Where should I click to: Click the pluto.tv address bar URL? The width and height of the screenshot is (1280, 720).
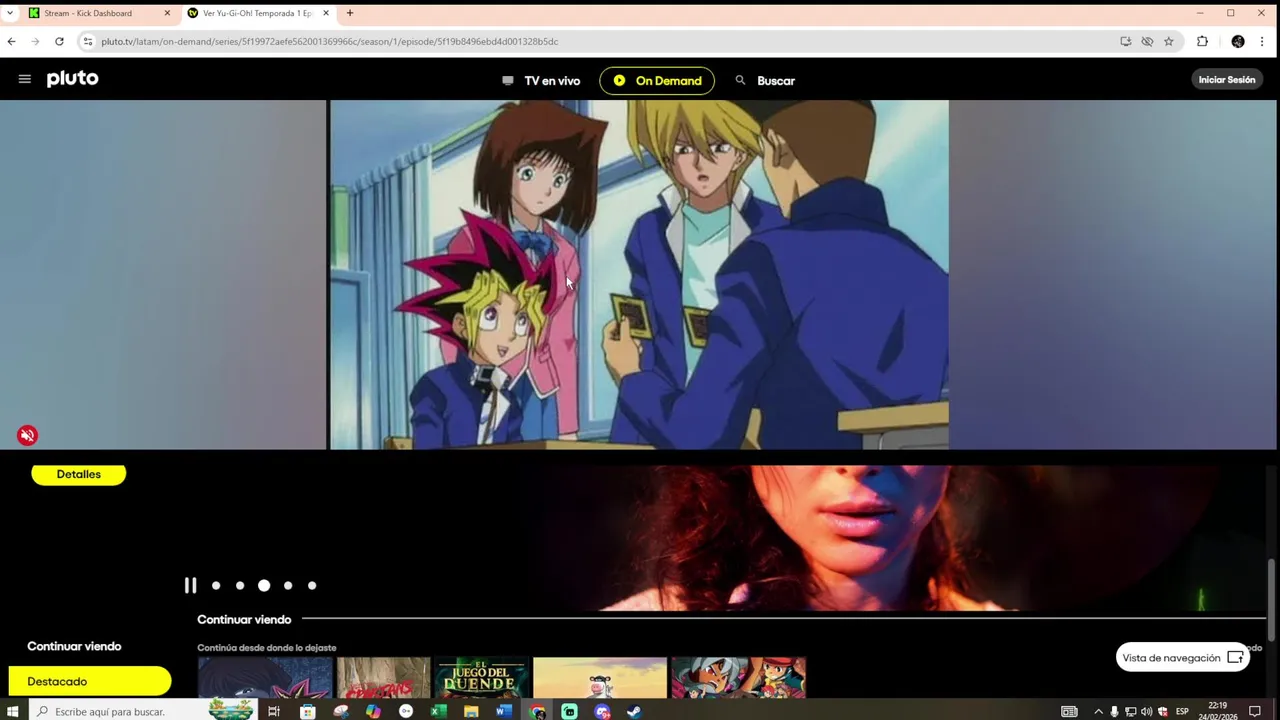coord(329,42)
